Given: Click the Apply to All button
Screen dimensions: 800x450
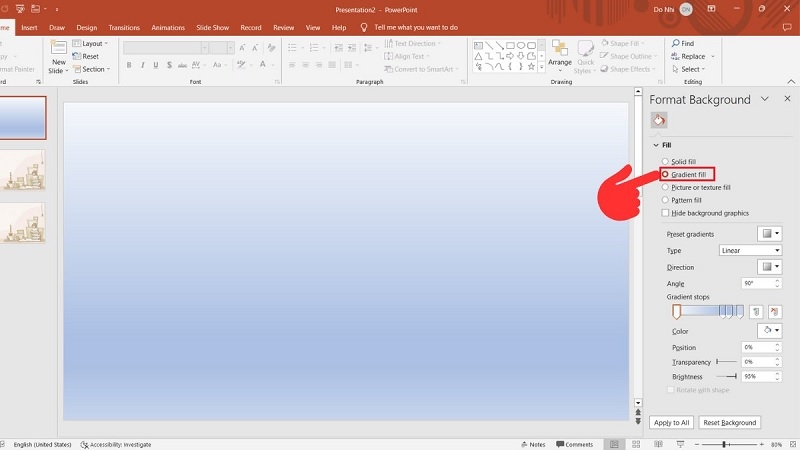Looking at the screenshot, I should [x=671, y=422].
